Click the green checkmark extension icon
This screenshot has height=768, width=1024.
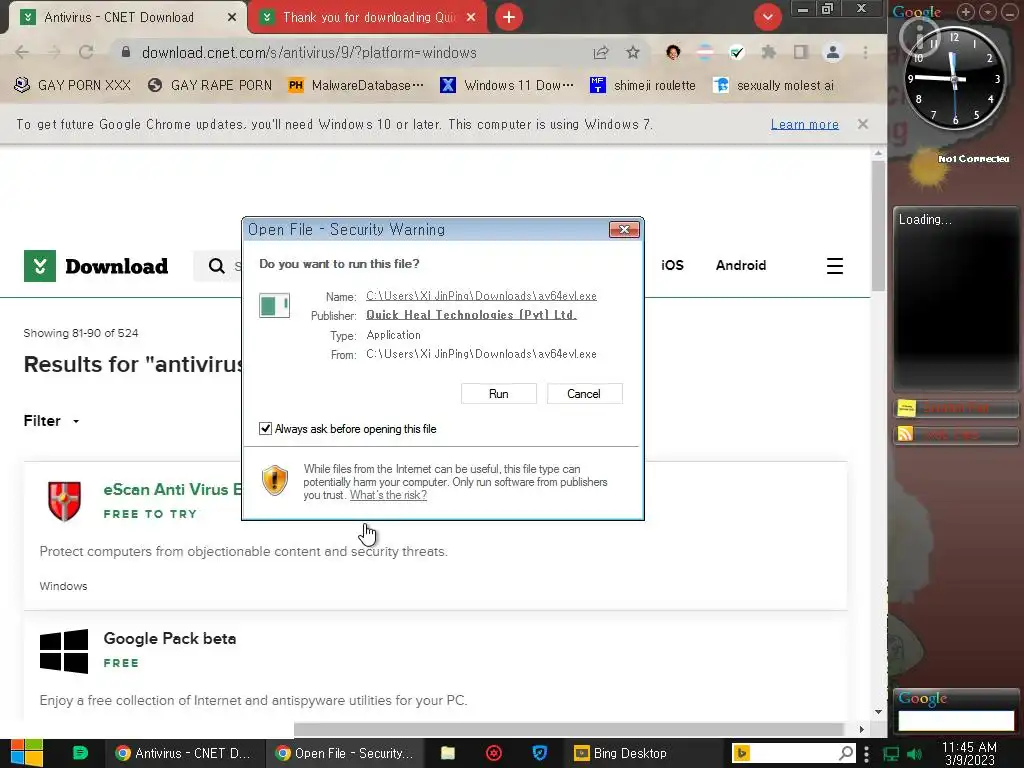[737, 52]
